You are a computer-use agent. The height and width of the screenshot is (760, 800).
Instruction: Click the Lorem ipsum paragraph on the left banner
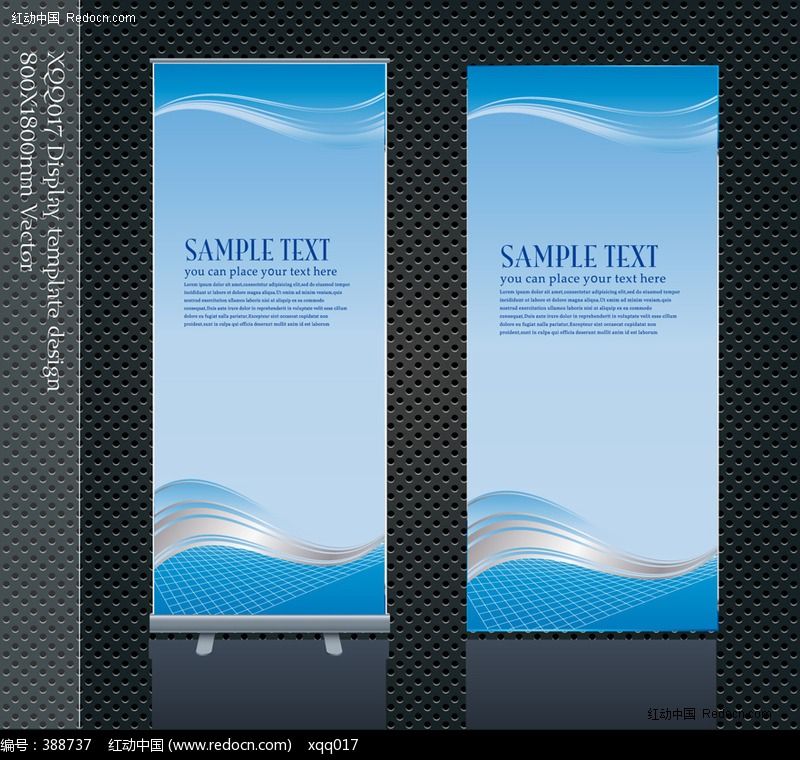[x=267, y=304]
